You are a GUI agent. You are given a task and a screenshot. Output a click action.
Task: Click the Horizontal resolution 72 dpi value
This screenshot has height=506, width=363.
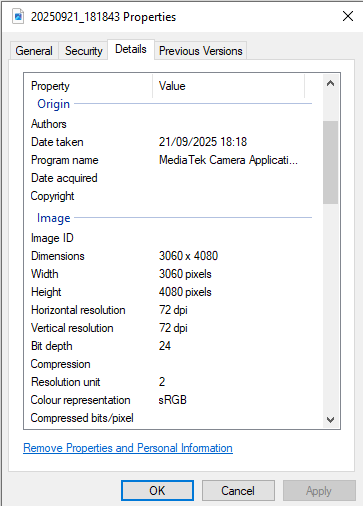(173, 310)
